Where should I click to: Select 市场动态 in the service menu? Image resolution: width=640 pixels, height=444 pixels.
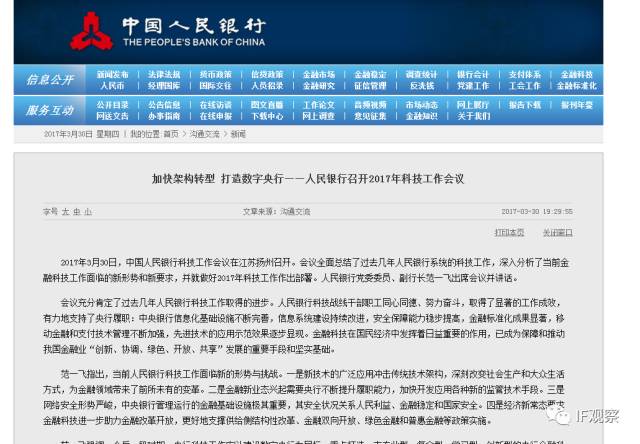coord(422,105)
